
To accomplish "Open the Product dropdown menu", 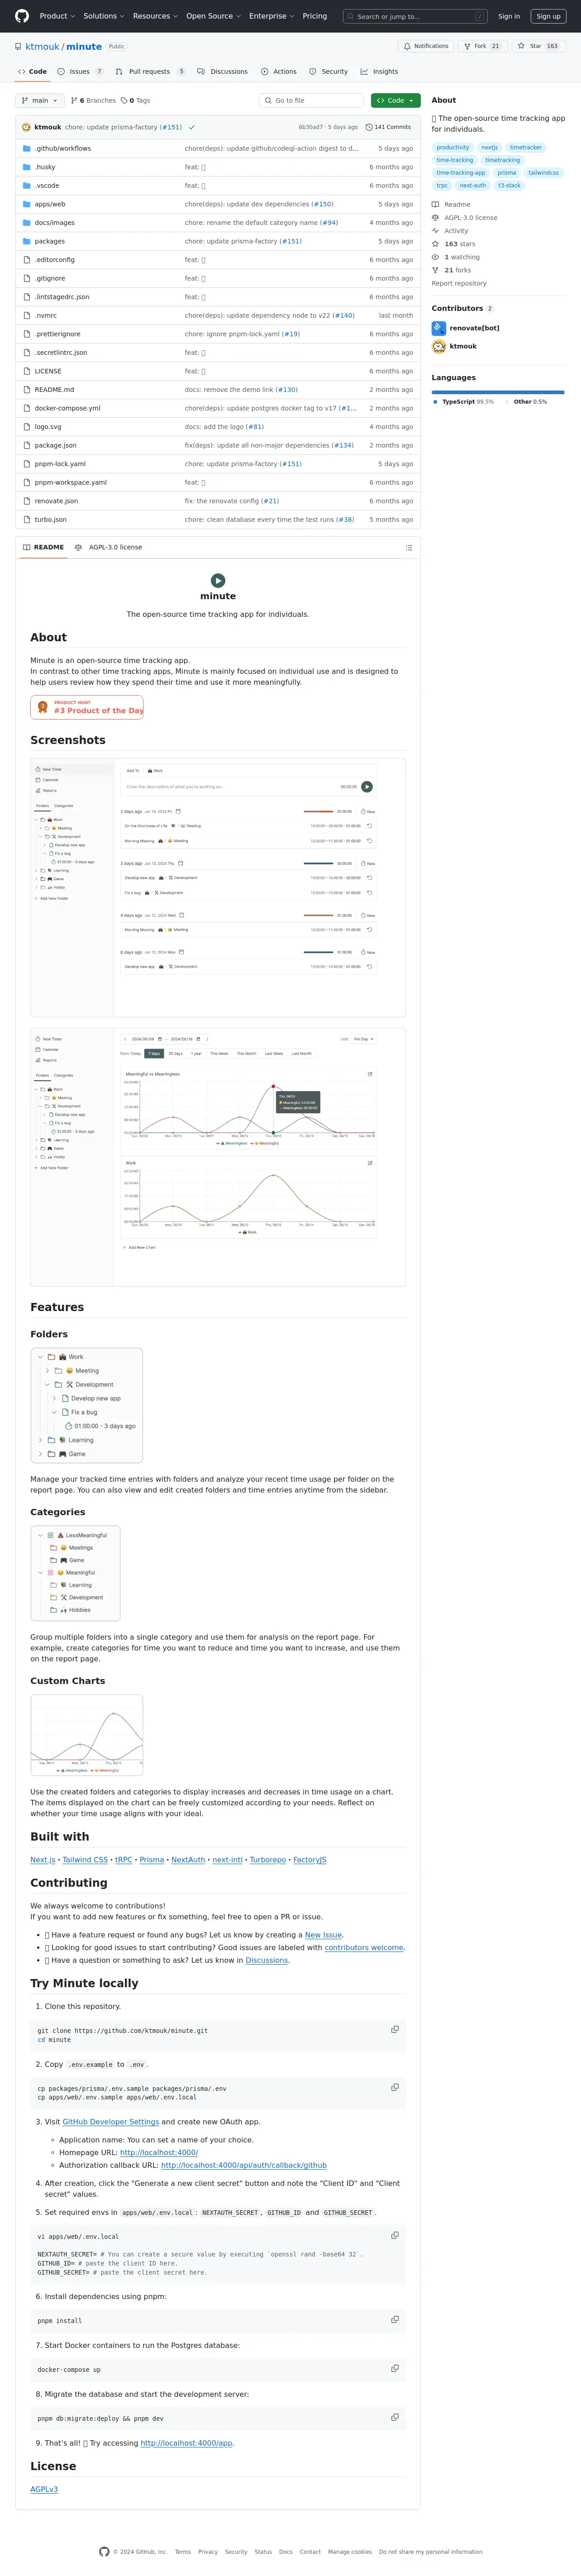I will 57,16.
